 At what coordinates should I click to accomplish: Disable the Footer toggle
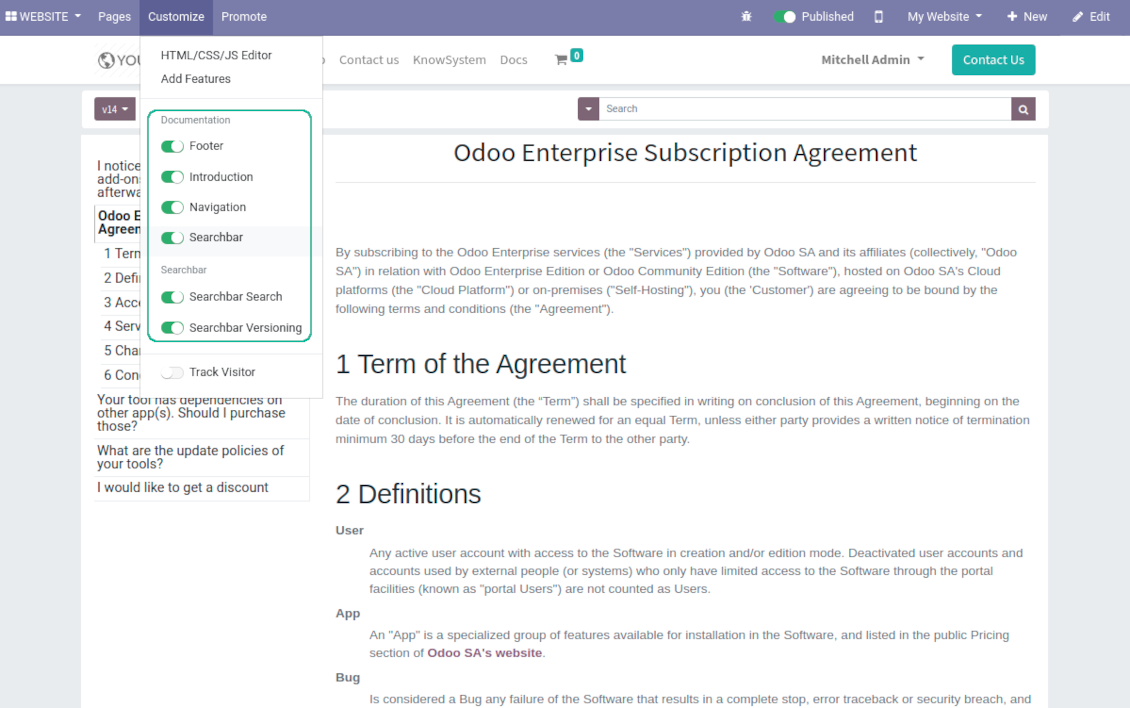click(172, 146)
